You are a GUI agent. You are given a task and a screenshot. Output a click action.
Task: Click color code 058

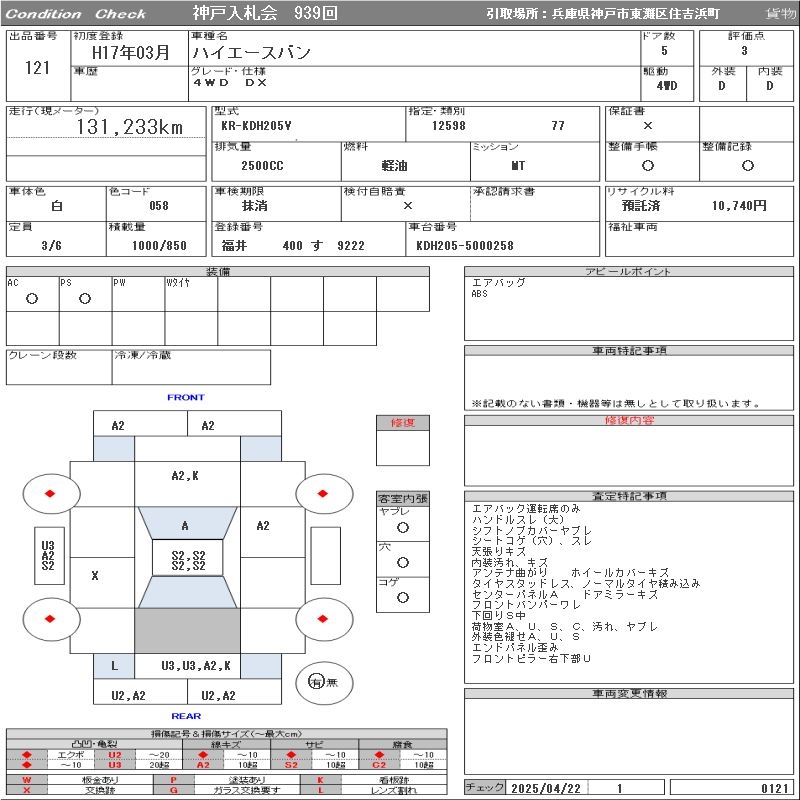159,206
